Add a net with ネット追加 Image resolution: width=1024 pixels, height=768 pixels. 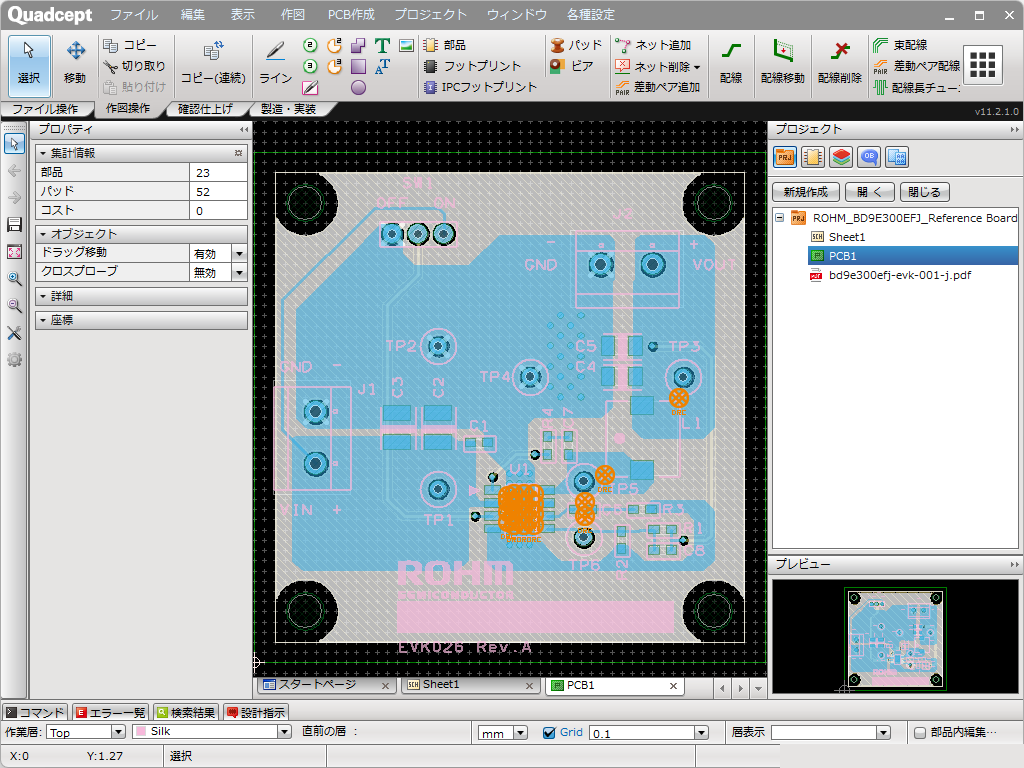653,45
